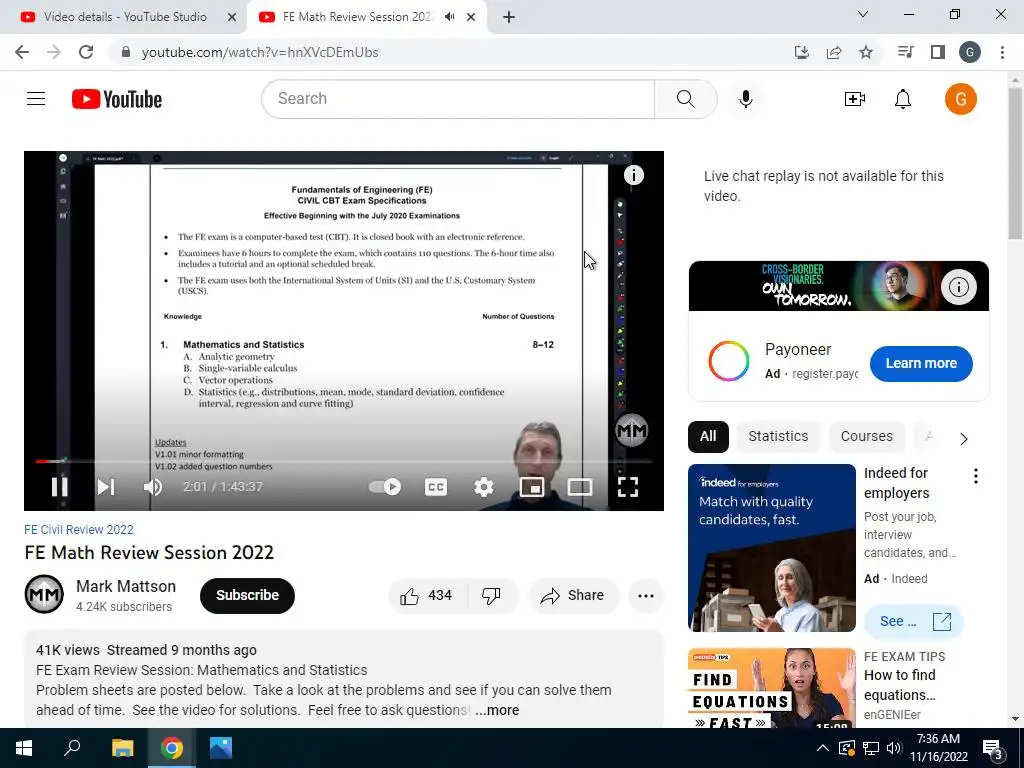The image size is (1024, 768).
Task: Mute the video volume speaker
Action: coord(153,487)
